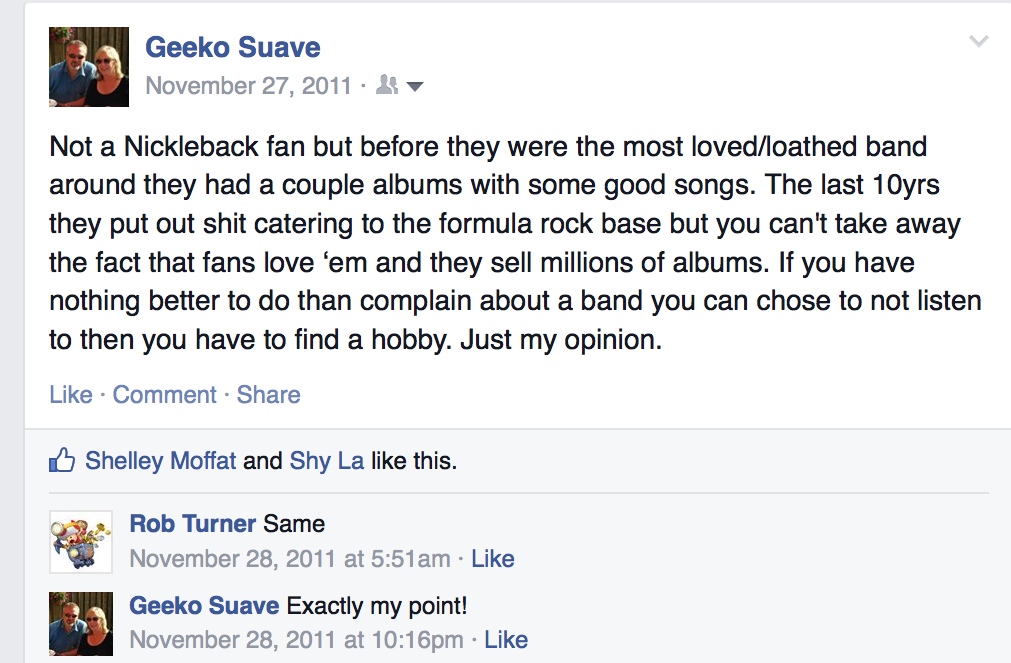
Task: Like the "Exactly my point!" comment
Action: 505,639
